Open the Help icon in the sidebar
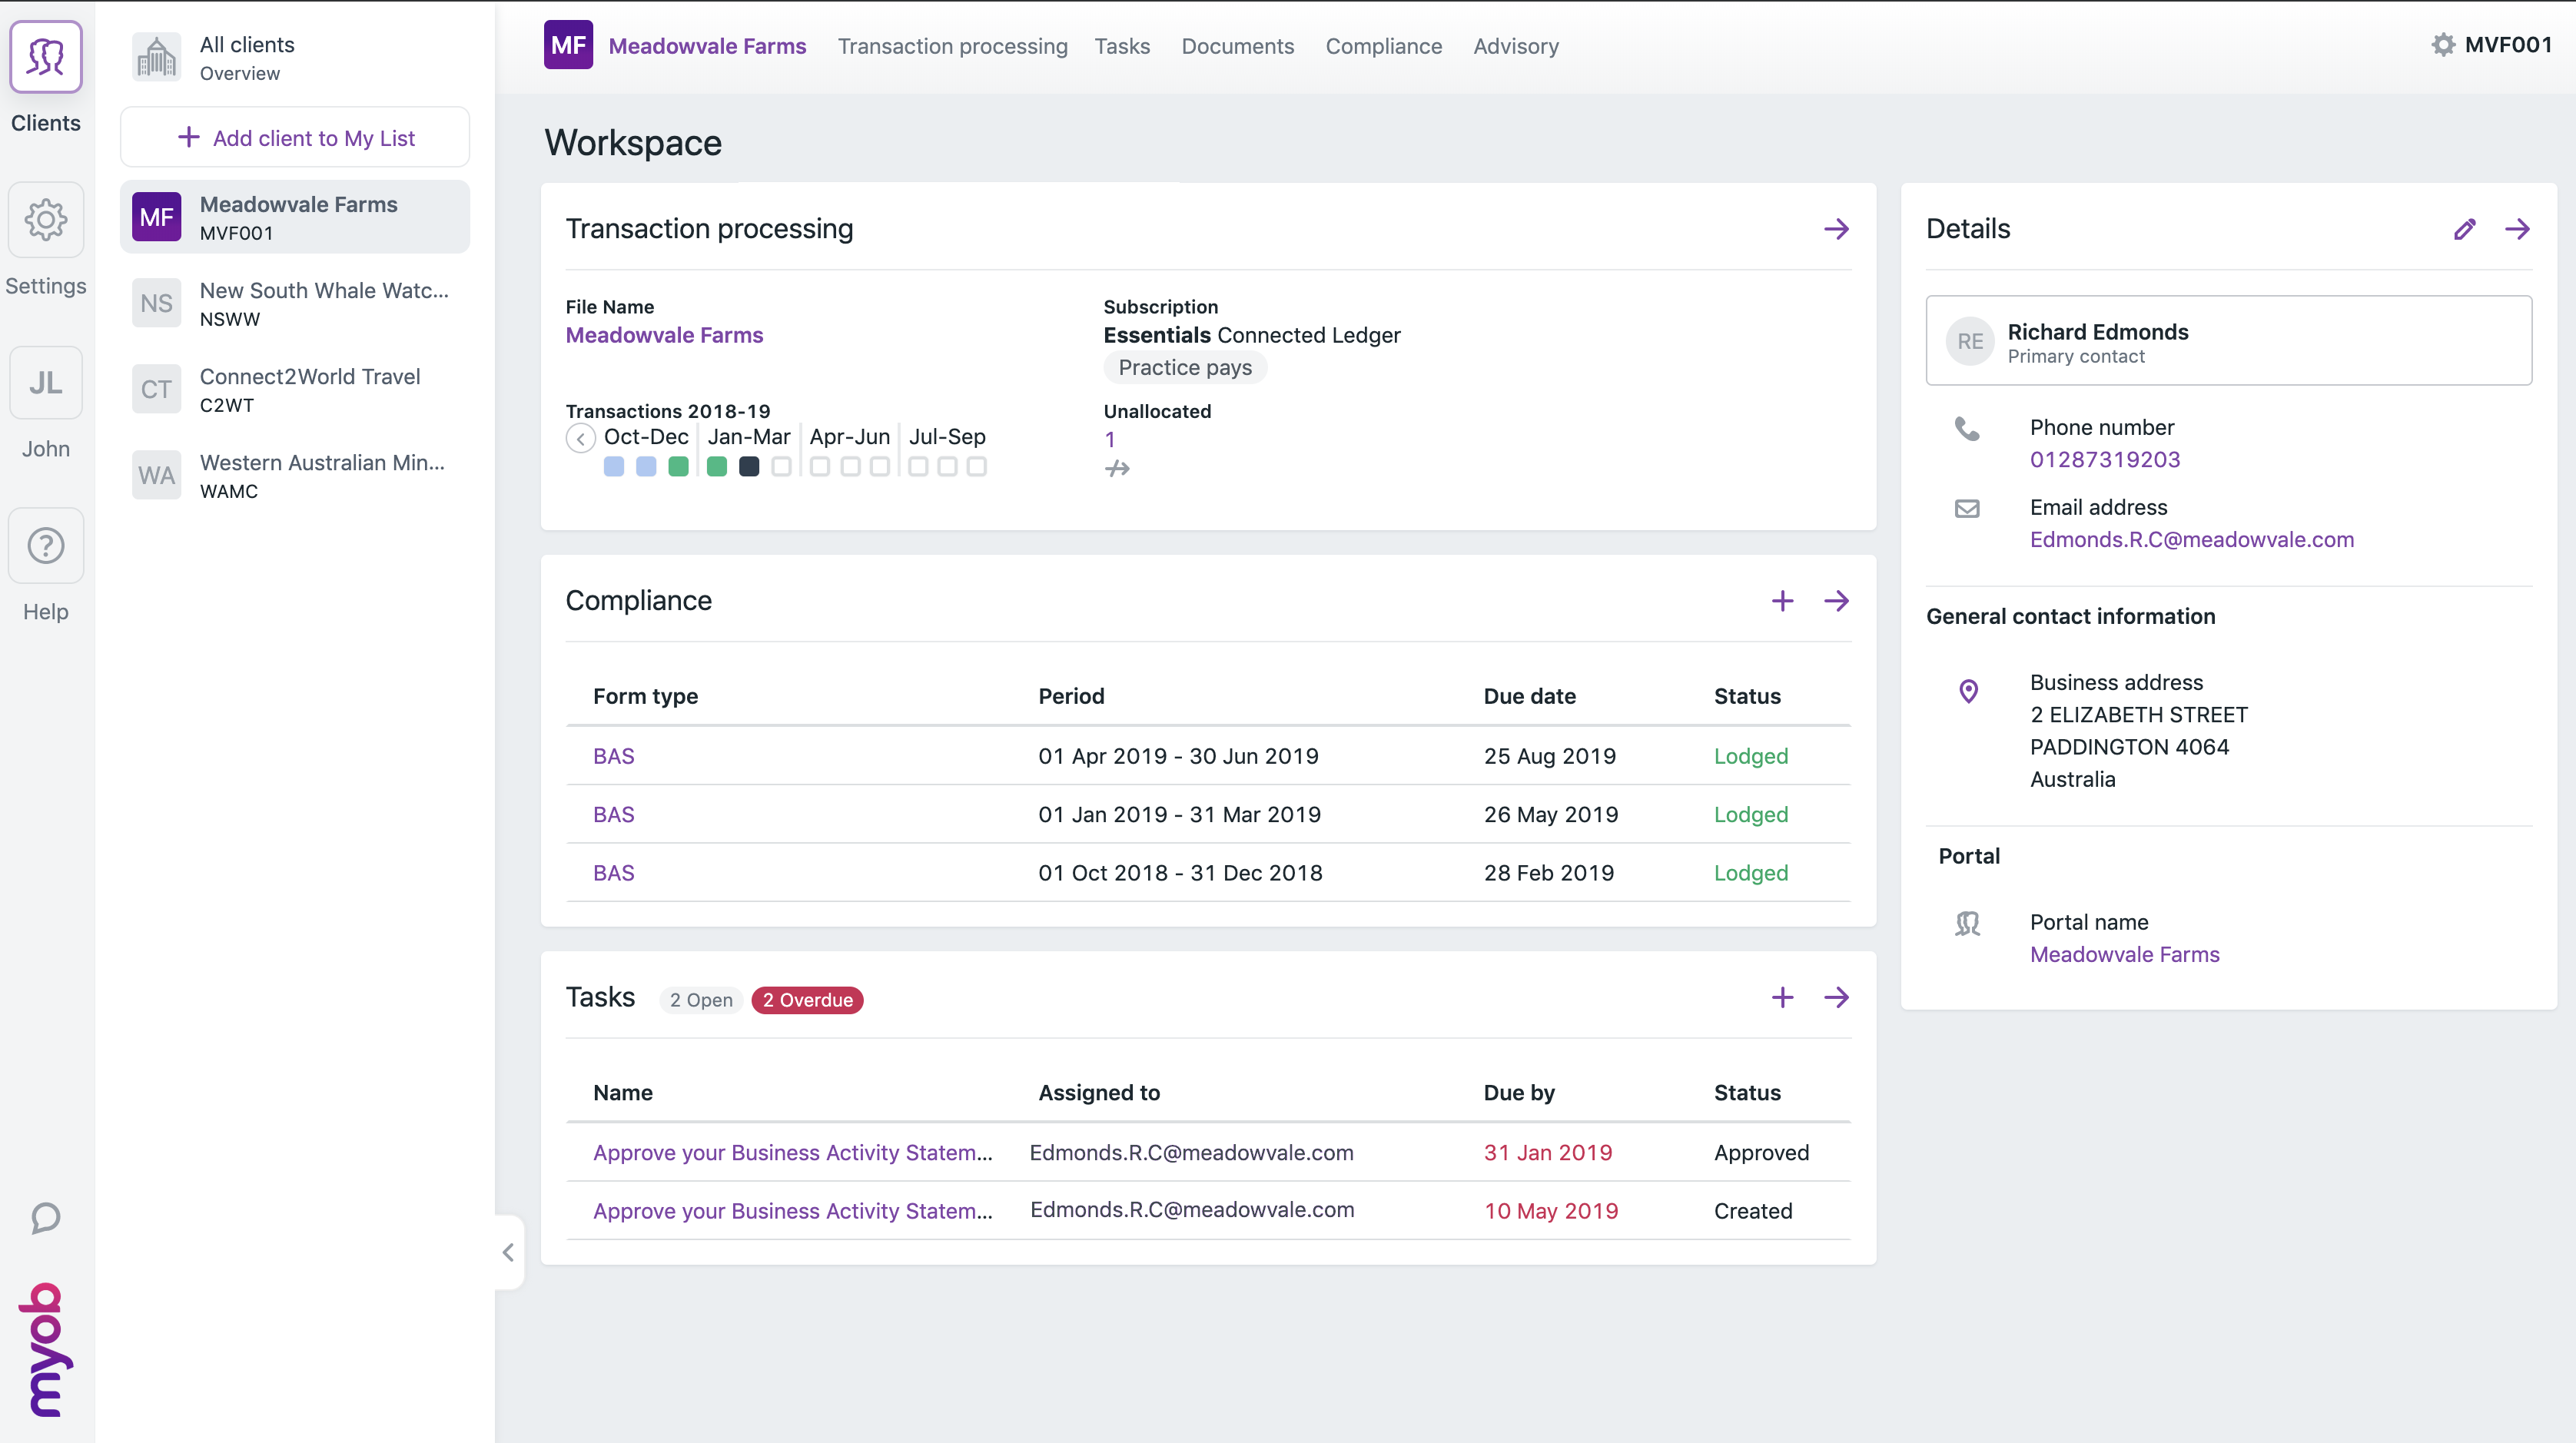 [46, 546]
